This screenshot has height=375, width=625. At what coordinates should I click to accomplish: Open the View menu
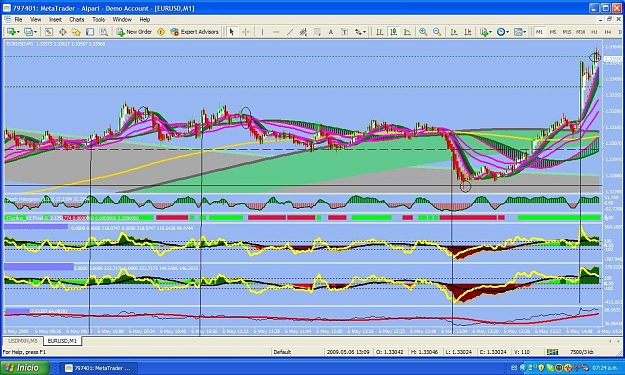pyautogui.click(x=35, y=20)
